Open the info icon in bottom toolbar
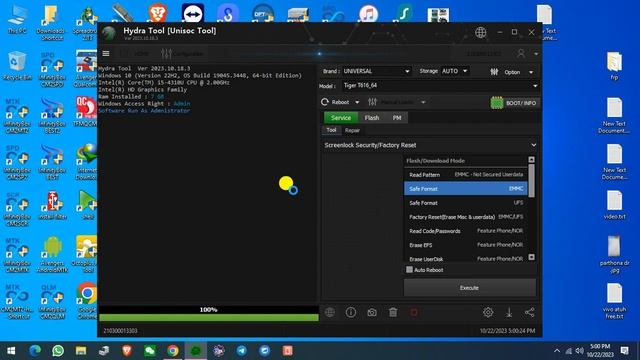The height and width of the screenshot is (360, 640). click(351, 312)
